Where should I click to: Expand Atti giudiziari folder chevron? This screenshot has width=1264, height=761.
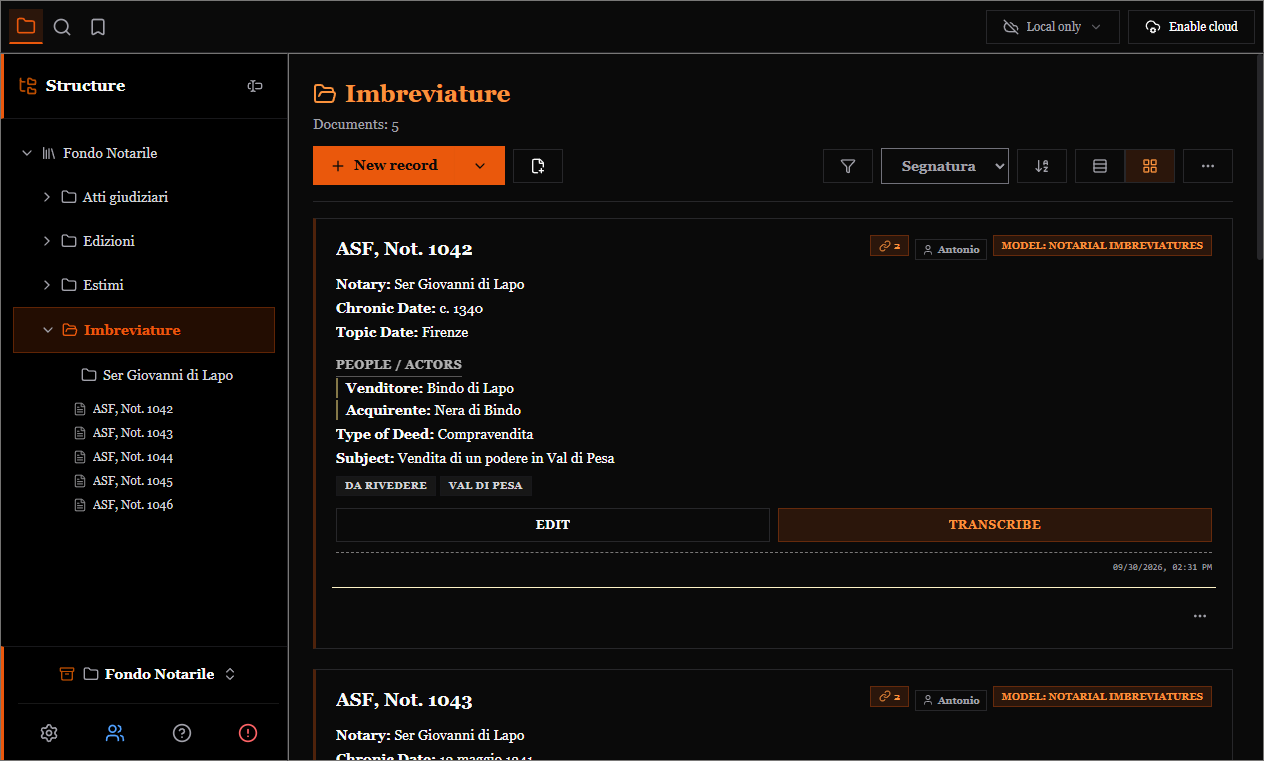(47, 197)
